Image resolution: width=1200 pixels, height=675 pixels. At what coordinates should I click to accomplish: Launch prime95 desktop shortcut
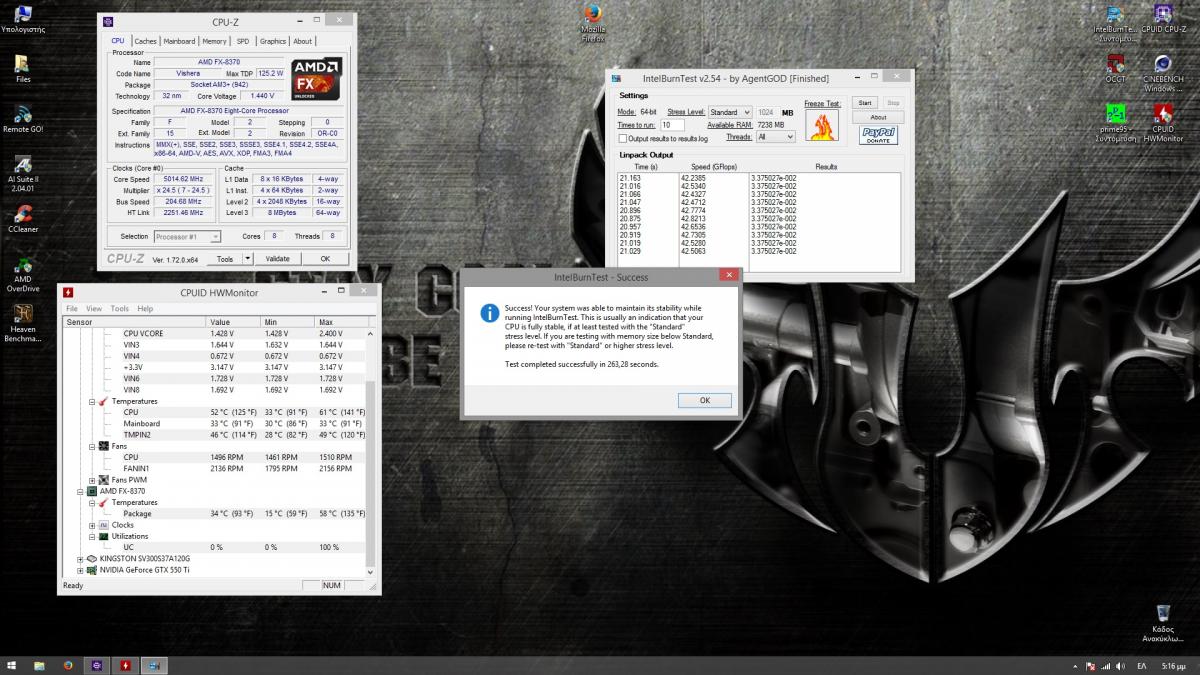pyautogui.click(x=1116, y=123)
